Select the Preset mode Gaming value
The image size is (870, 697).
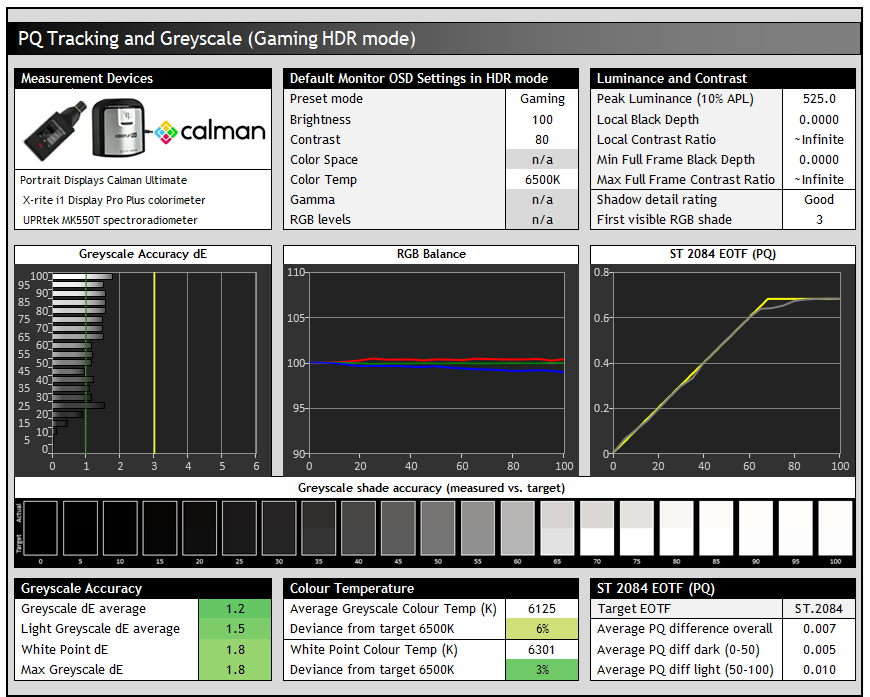coord(542,99)
